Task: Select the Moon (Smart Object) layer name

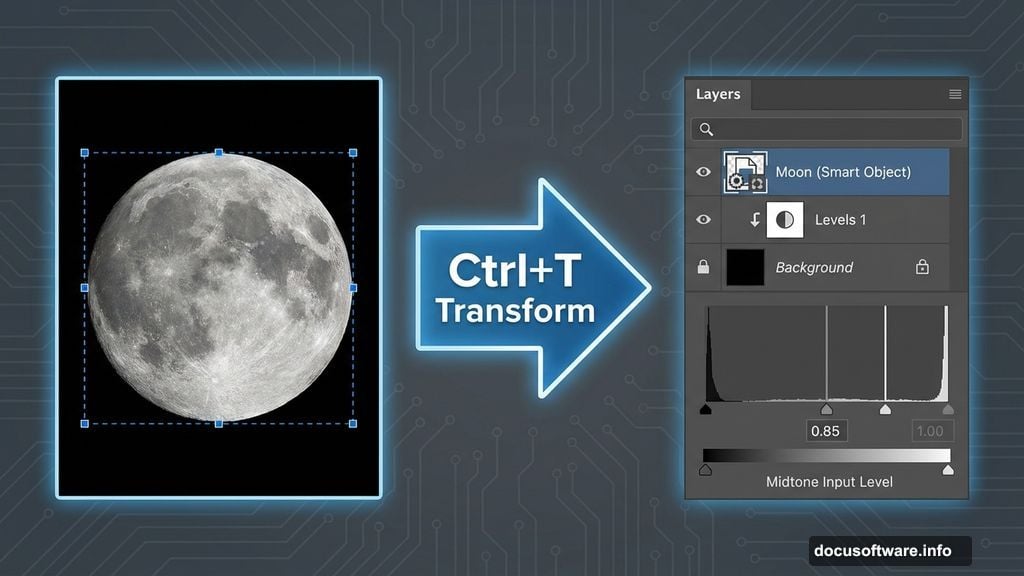Action: tap(843, 171)
